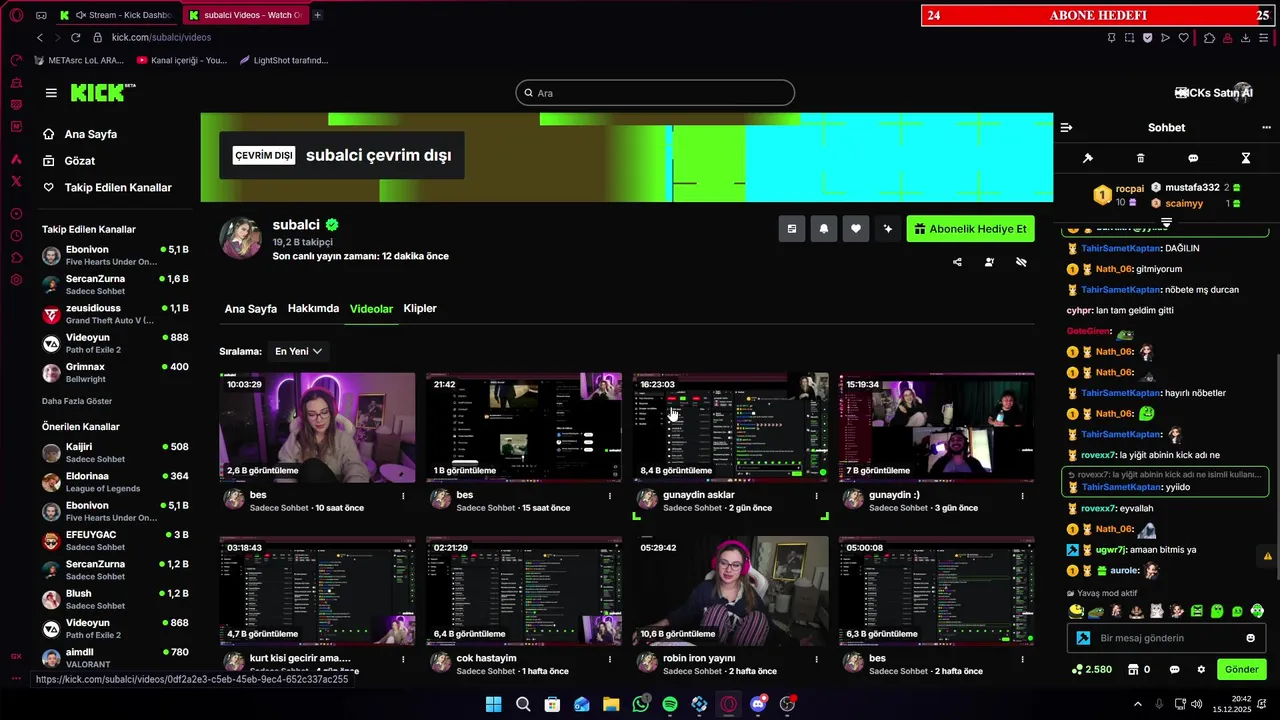This screenshot has height=720, width=1280.
Task: Open chat three-dot options menu
Action: pos(1266,128)
